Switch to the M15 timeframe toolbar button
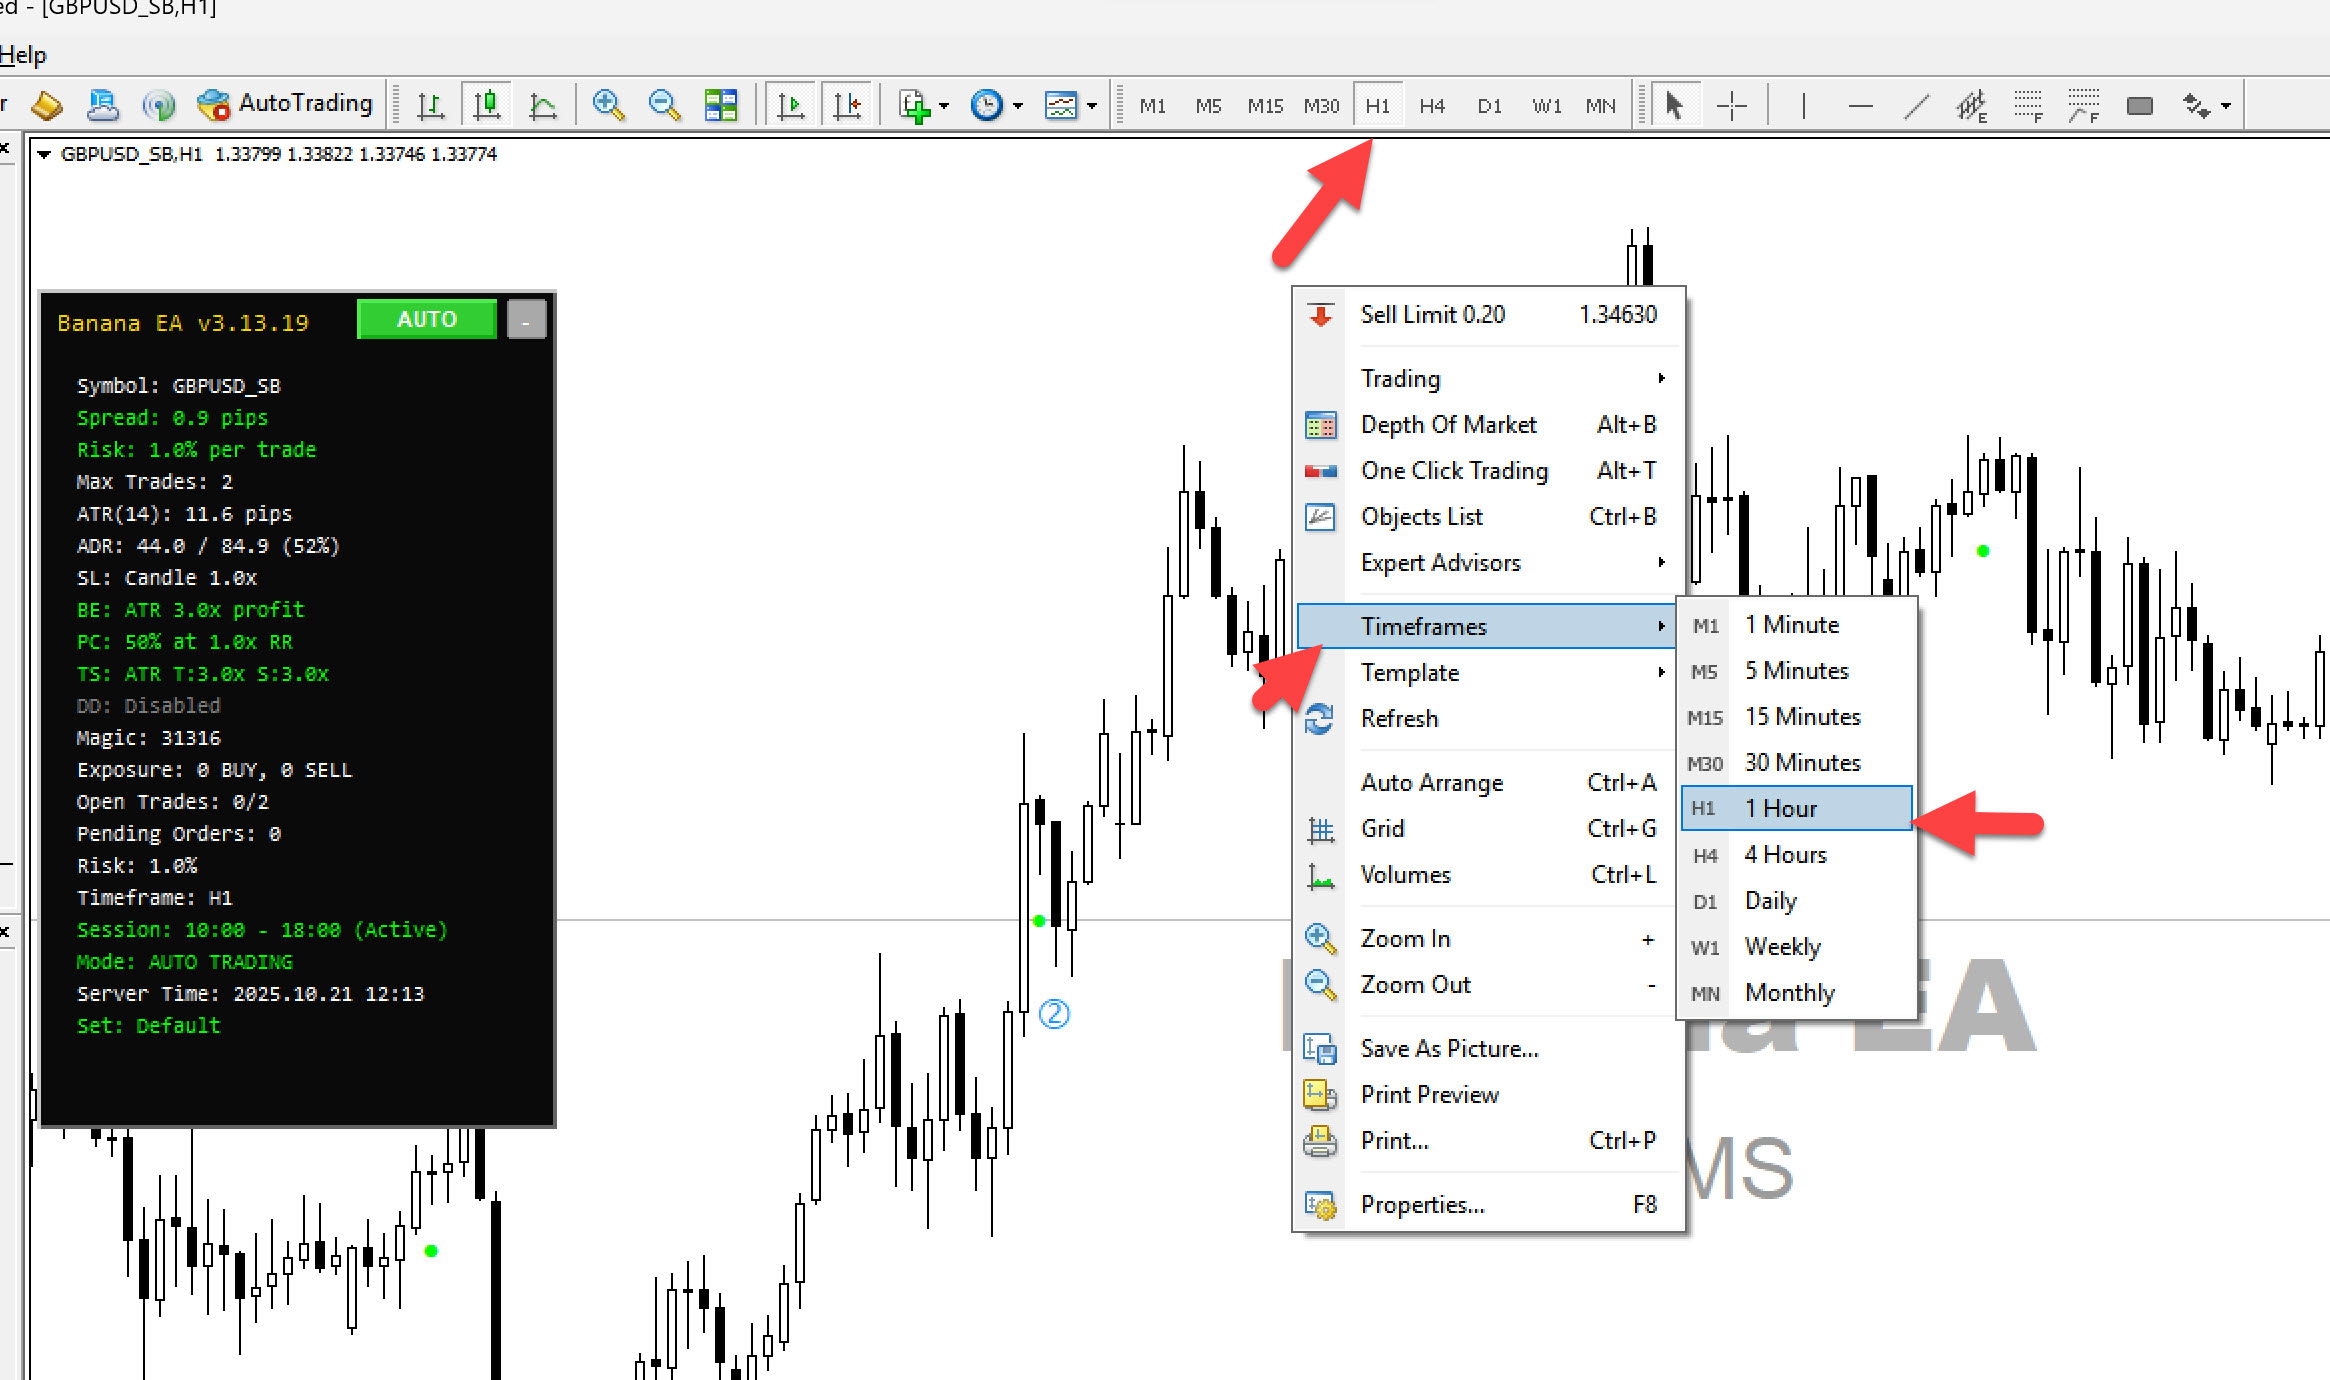 [x=1264, y=105]
